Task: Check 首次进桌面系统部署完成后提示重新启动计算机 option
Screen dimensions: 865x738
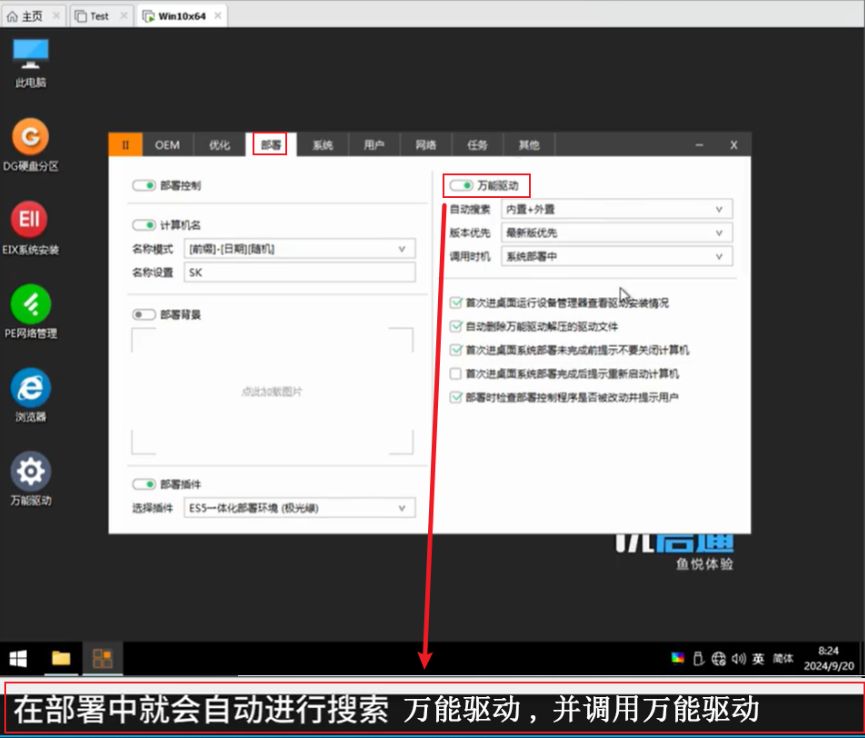Action: pos(456,374)
